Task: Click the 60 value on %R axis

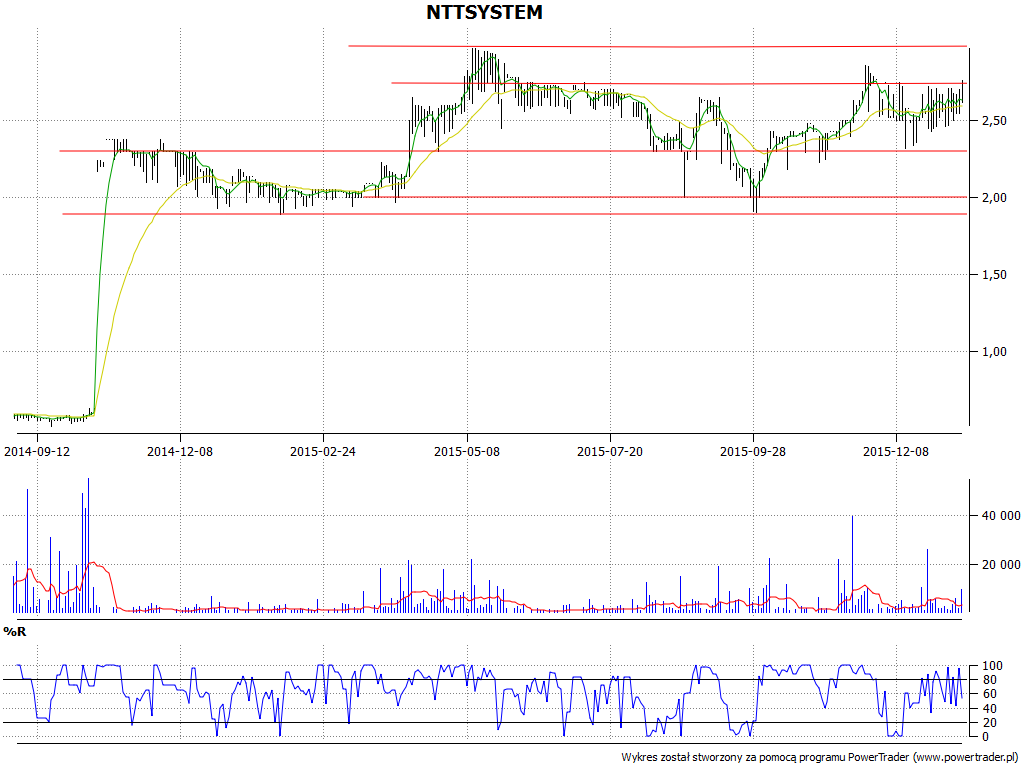Action: 989,694
